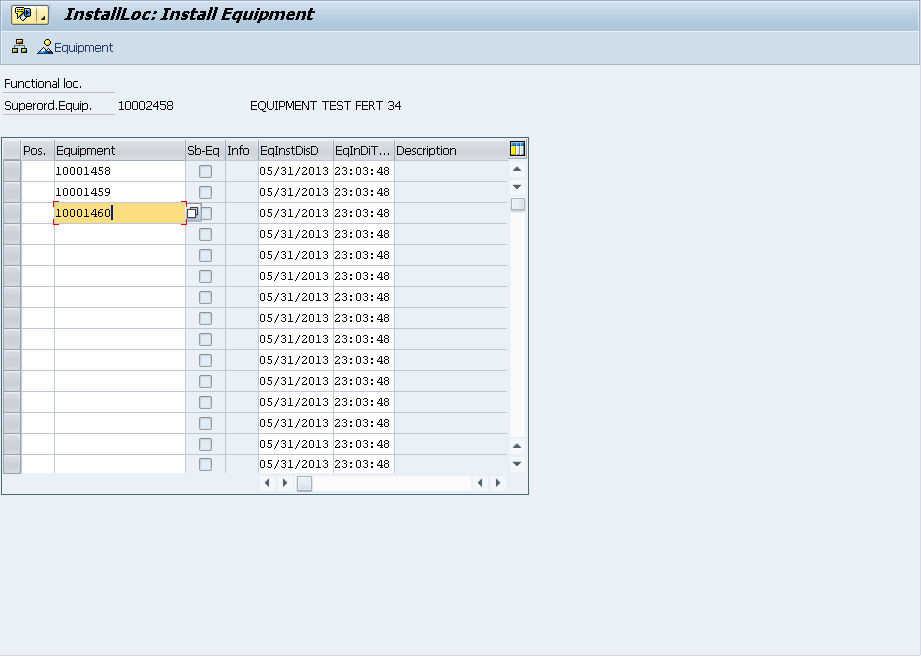Viewport: 921px width, 657px height.
Task: Tick the Sb-Eq checkbox for 10001458
Action: tap(206, 171)
